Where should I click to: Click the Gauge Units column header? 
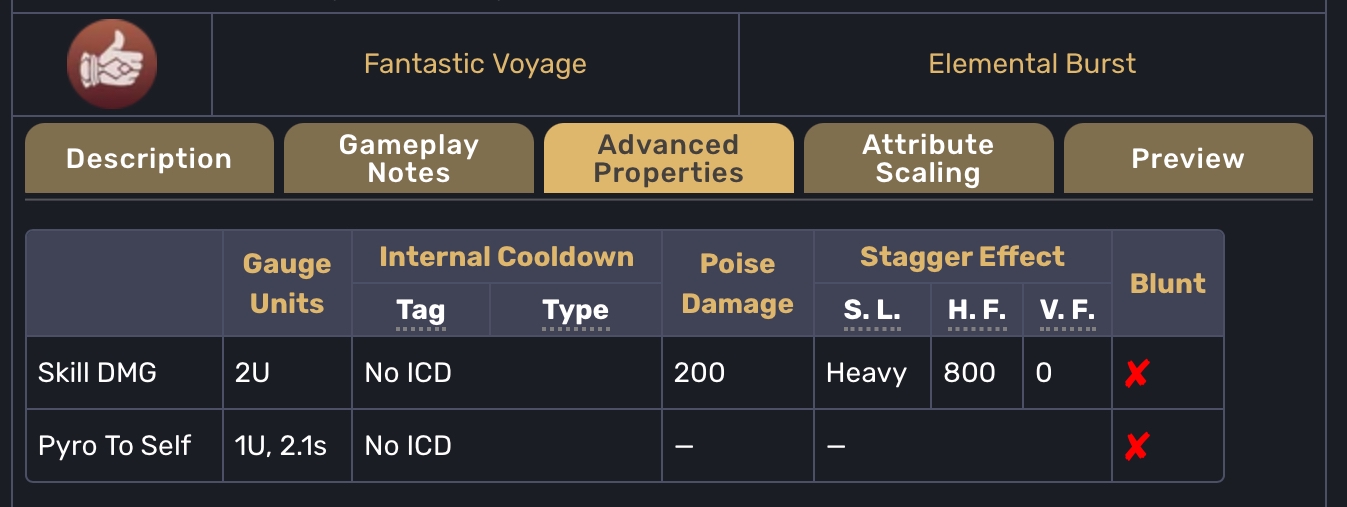click(287, 284)
